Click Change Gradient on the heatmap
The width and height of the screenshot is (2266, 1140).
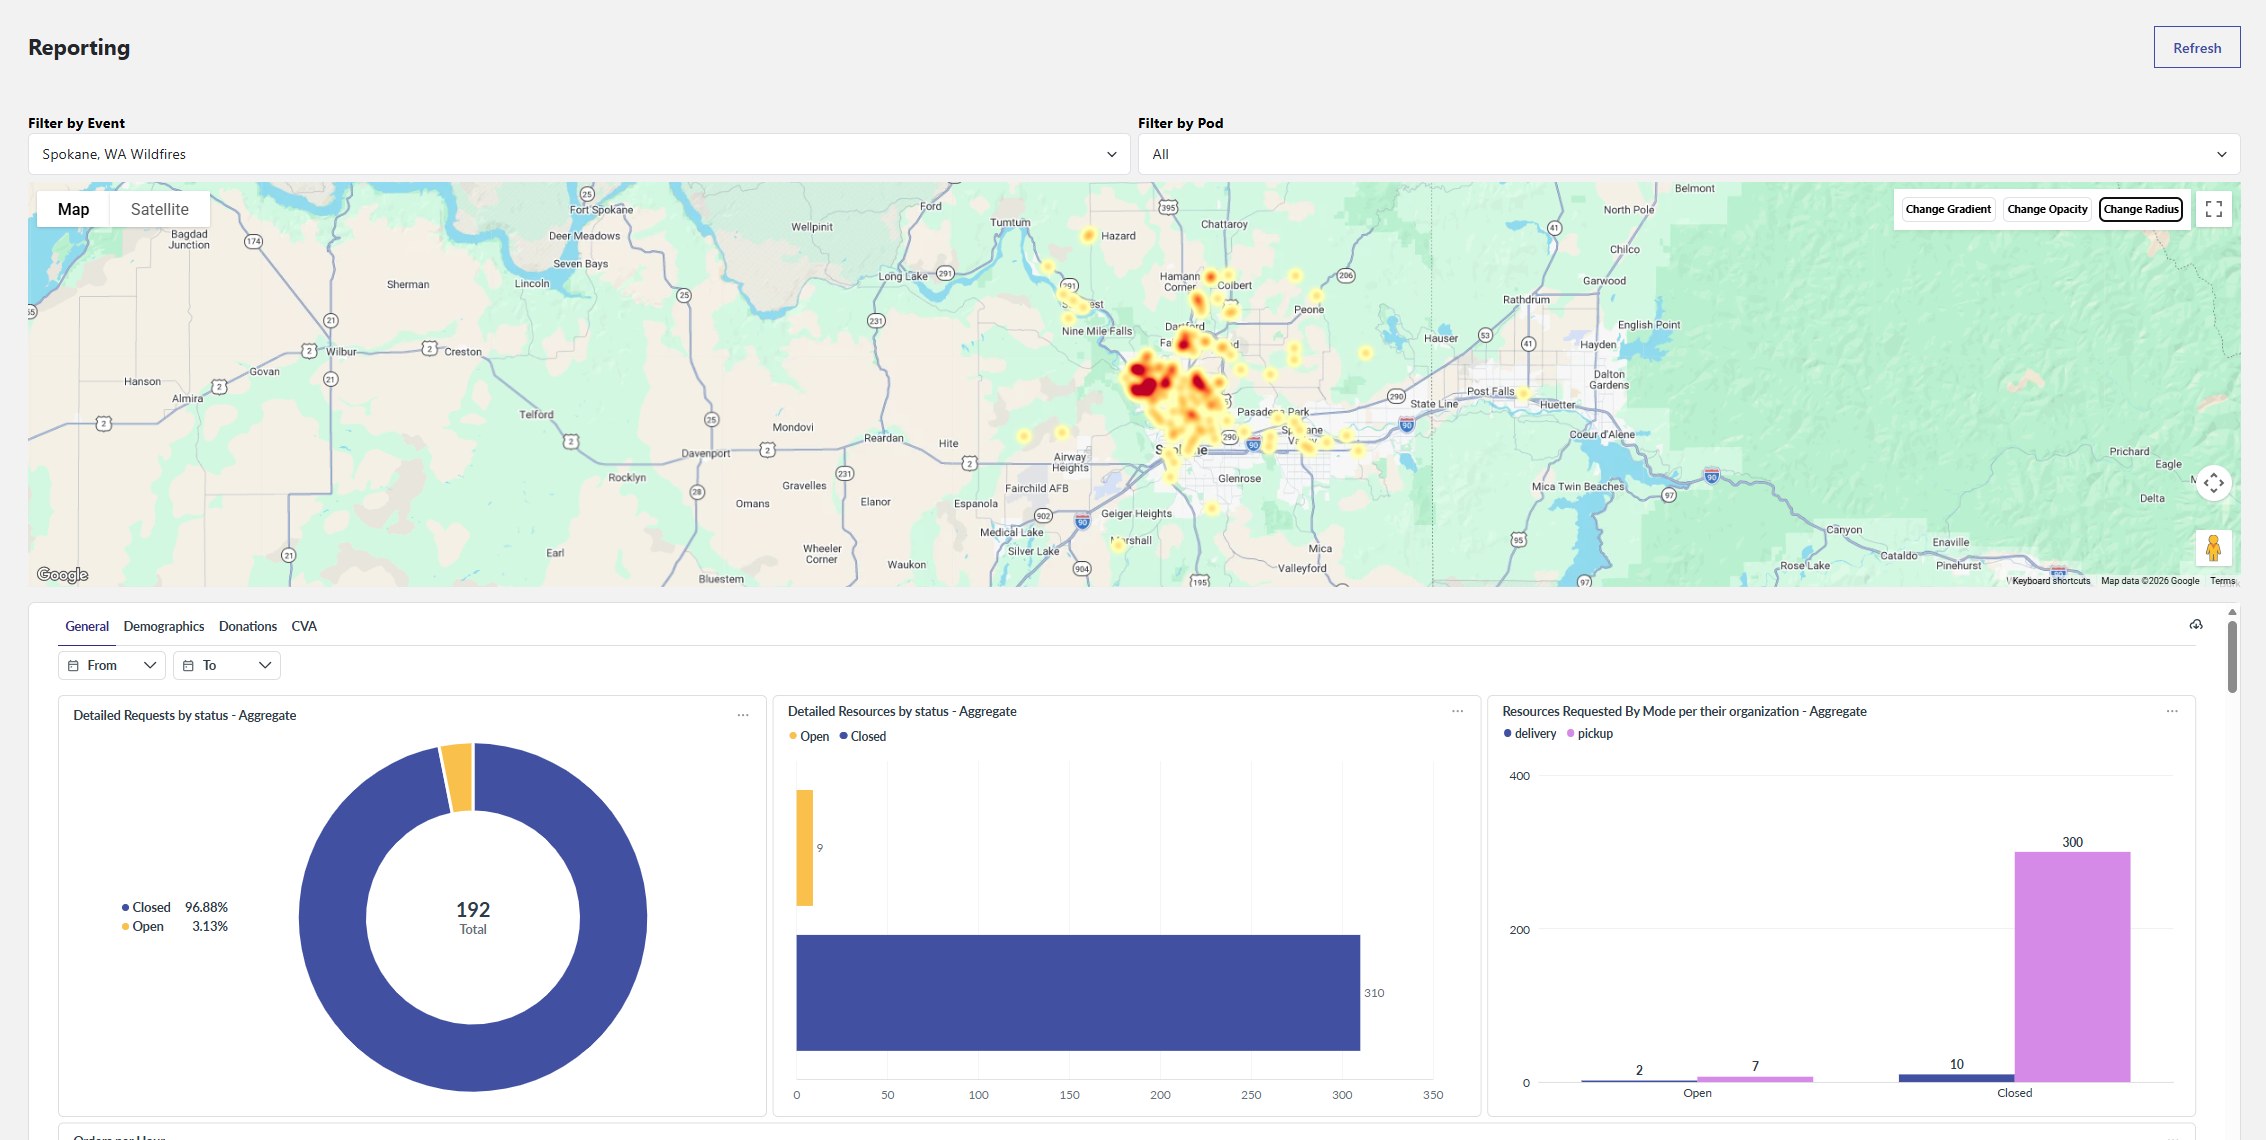(x=1947, y=209)
